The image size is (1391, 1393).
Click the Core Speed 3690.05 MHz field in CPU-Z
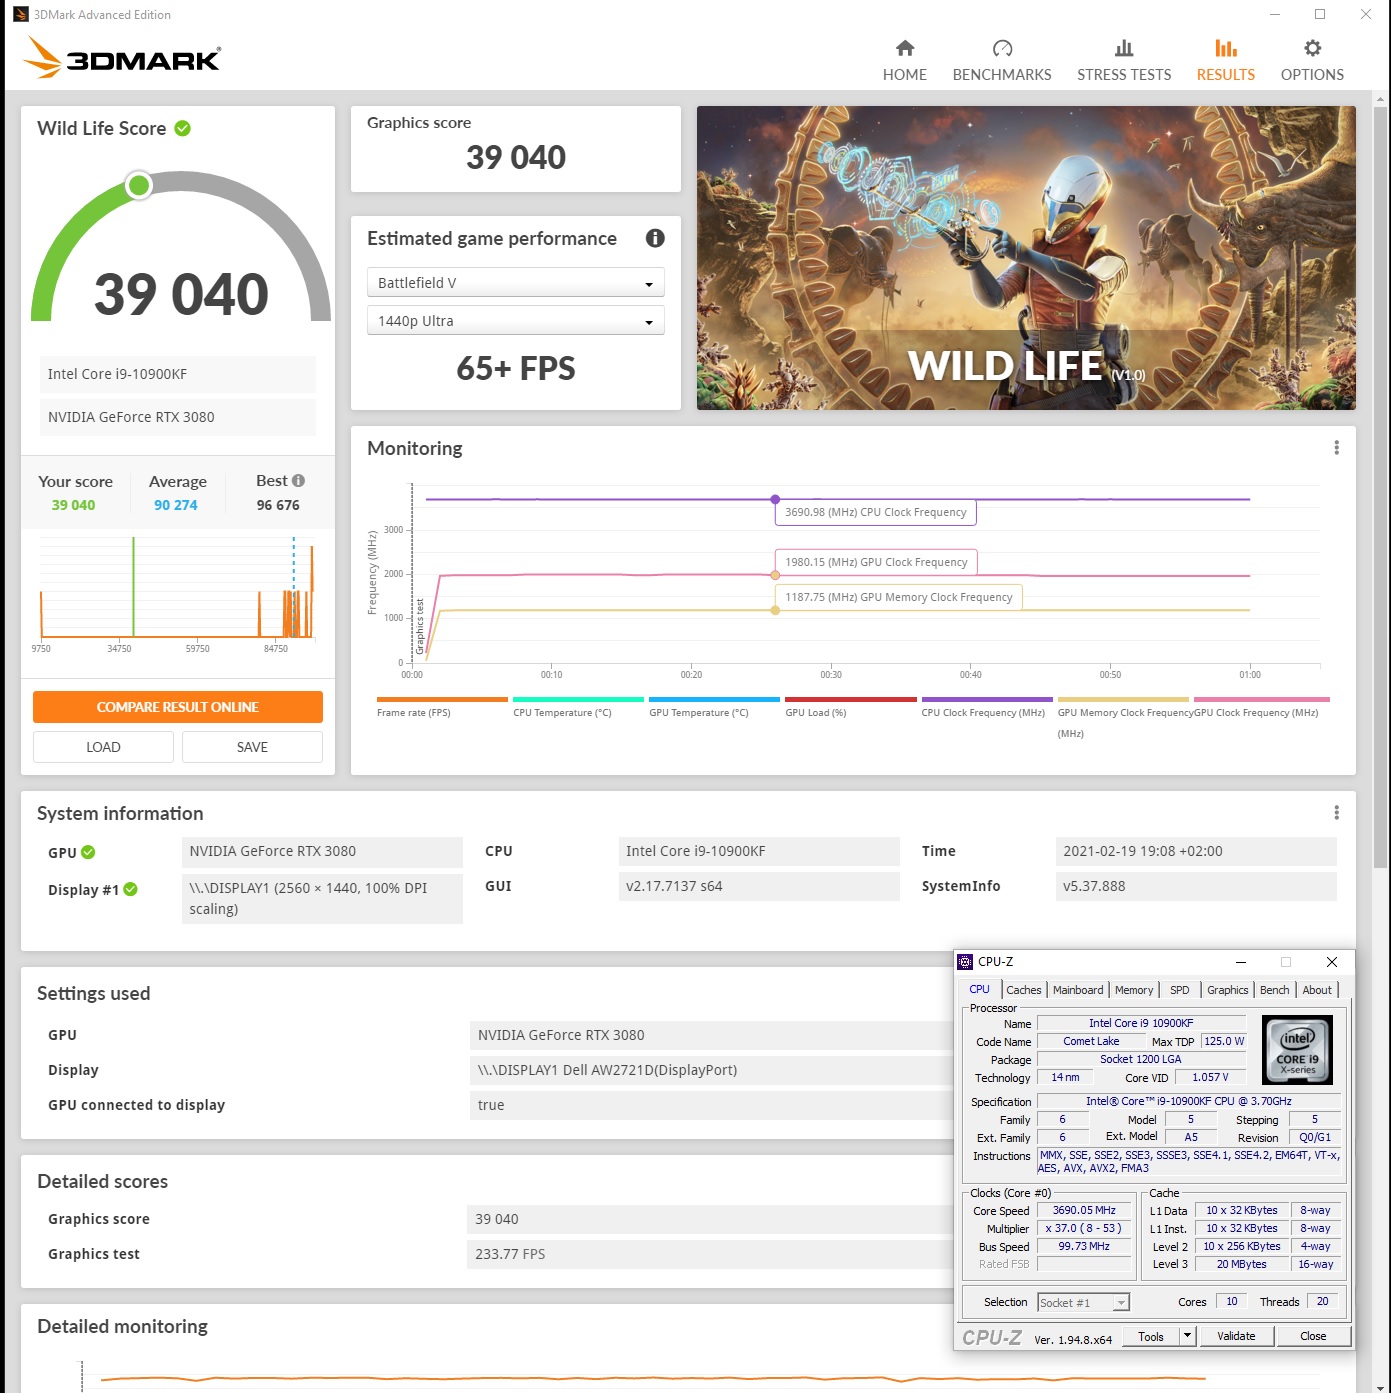(1084, 1210)
